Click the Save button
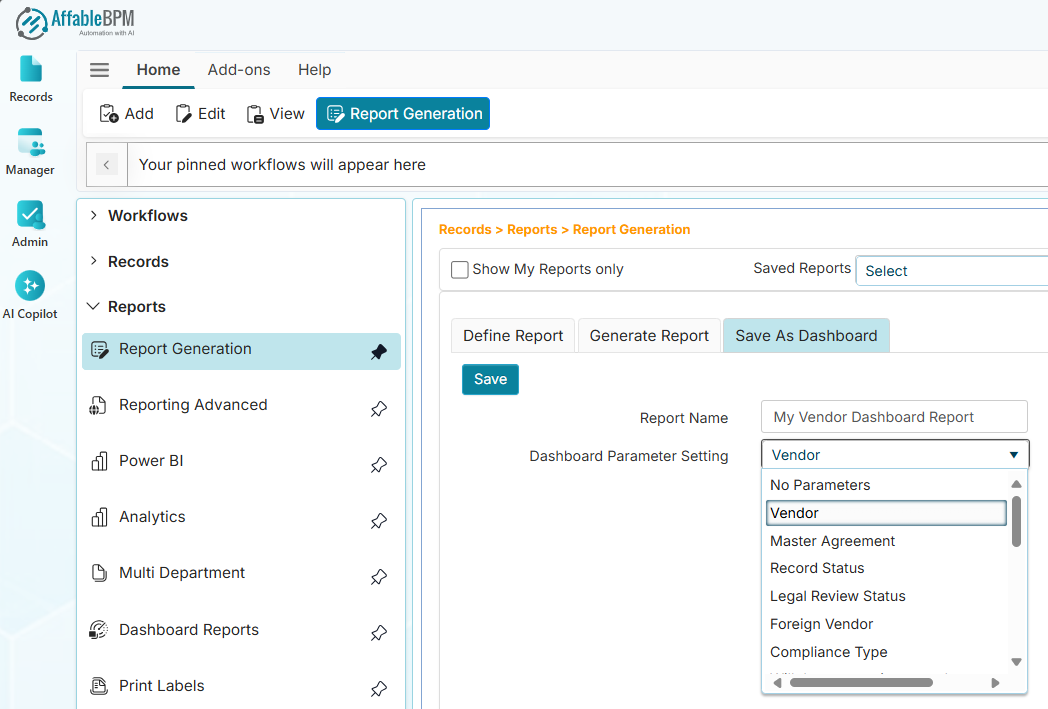This screenshot has height=709, width=1048. tap(490, 379)
